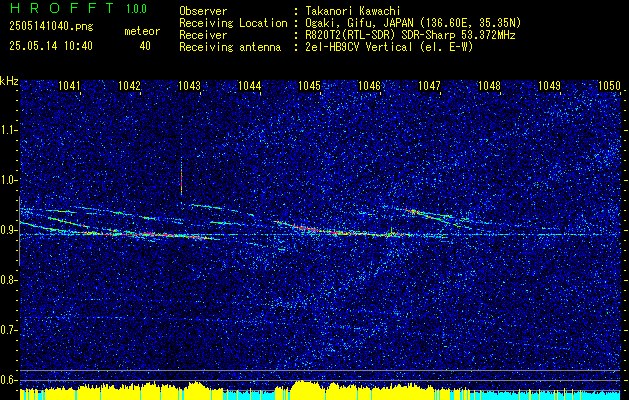Click the meteor count label

(142, 31)
